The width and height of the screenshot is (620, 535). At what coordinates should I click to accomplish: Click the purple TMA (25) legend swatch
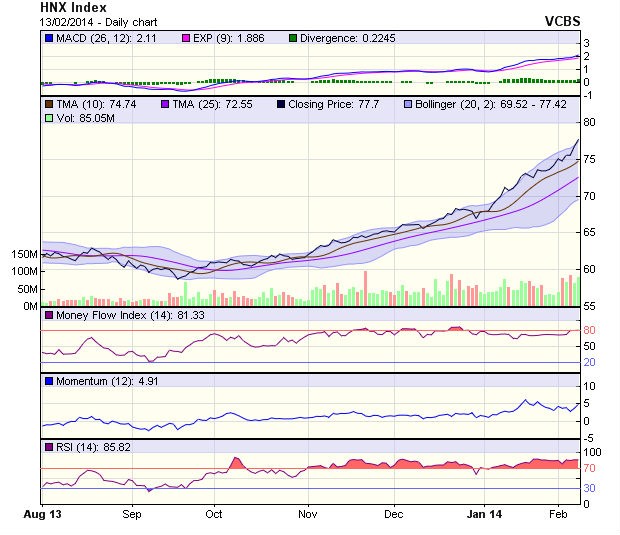(165, 103)
